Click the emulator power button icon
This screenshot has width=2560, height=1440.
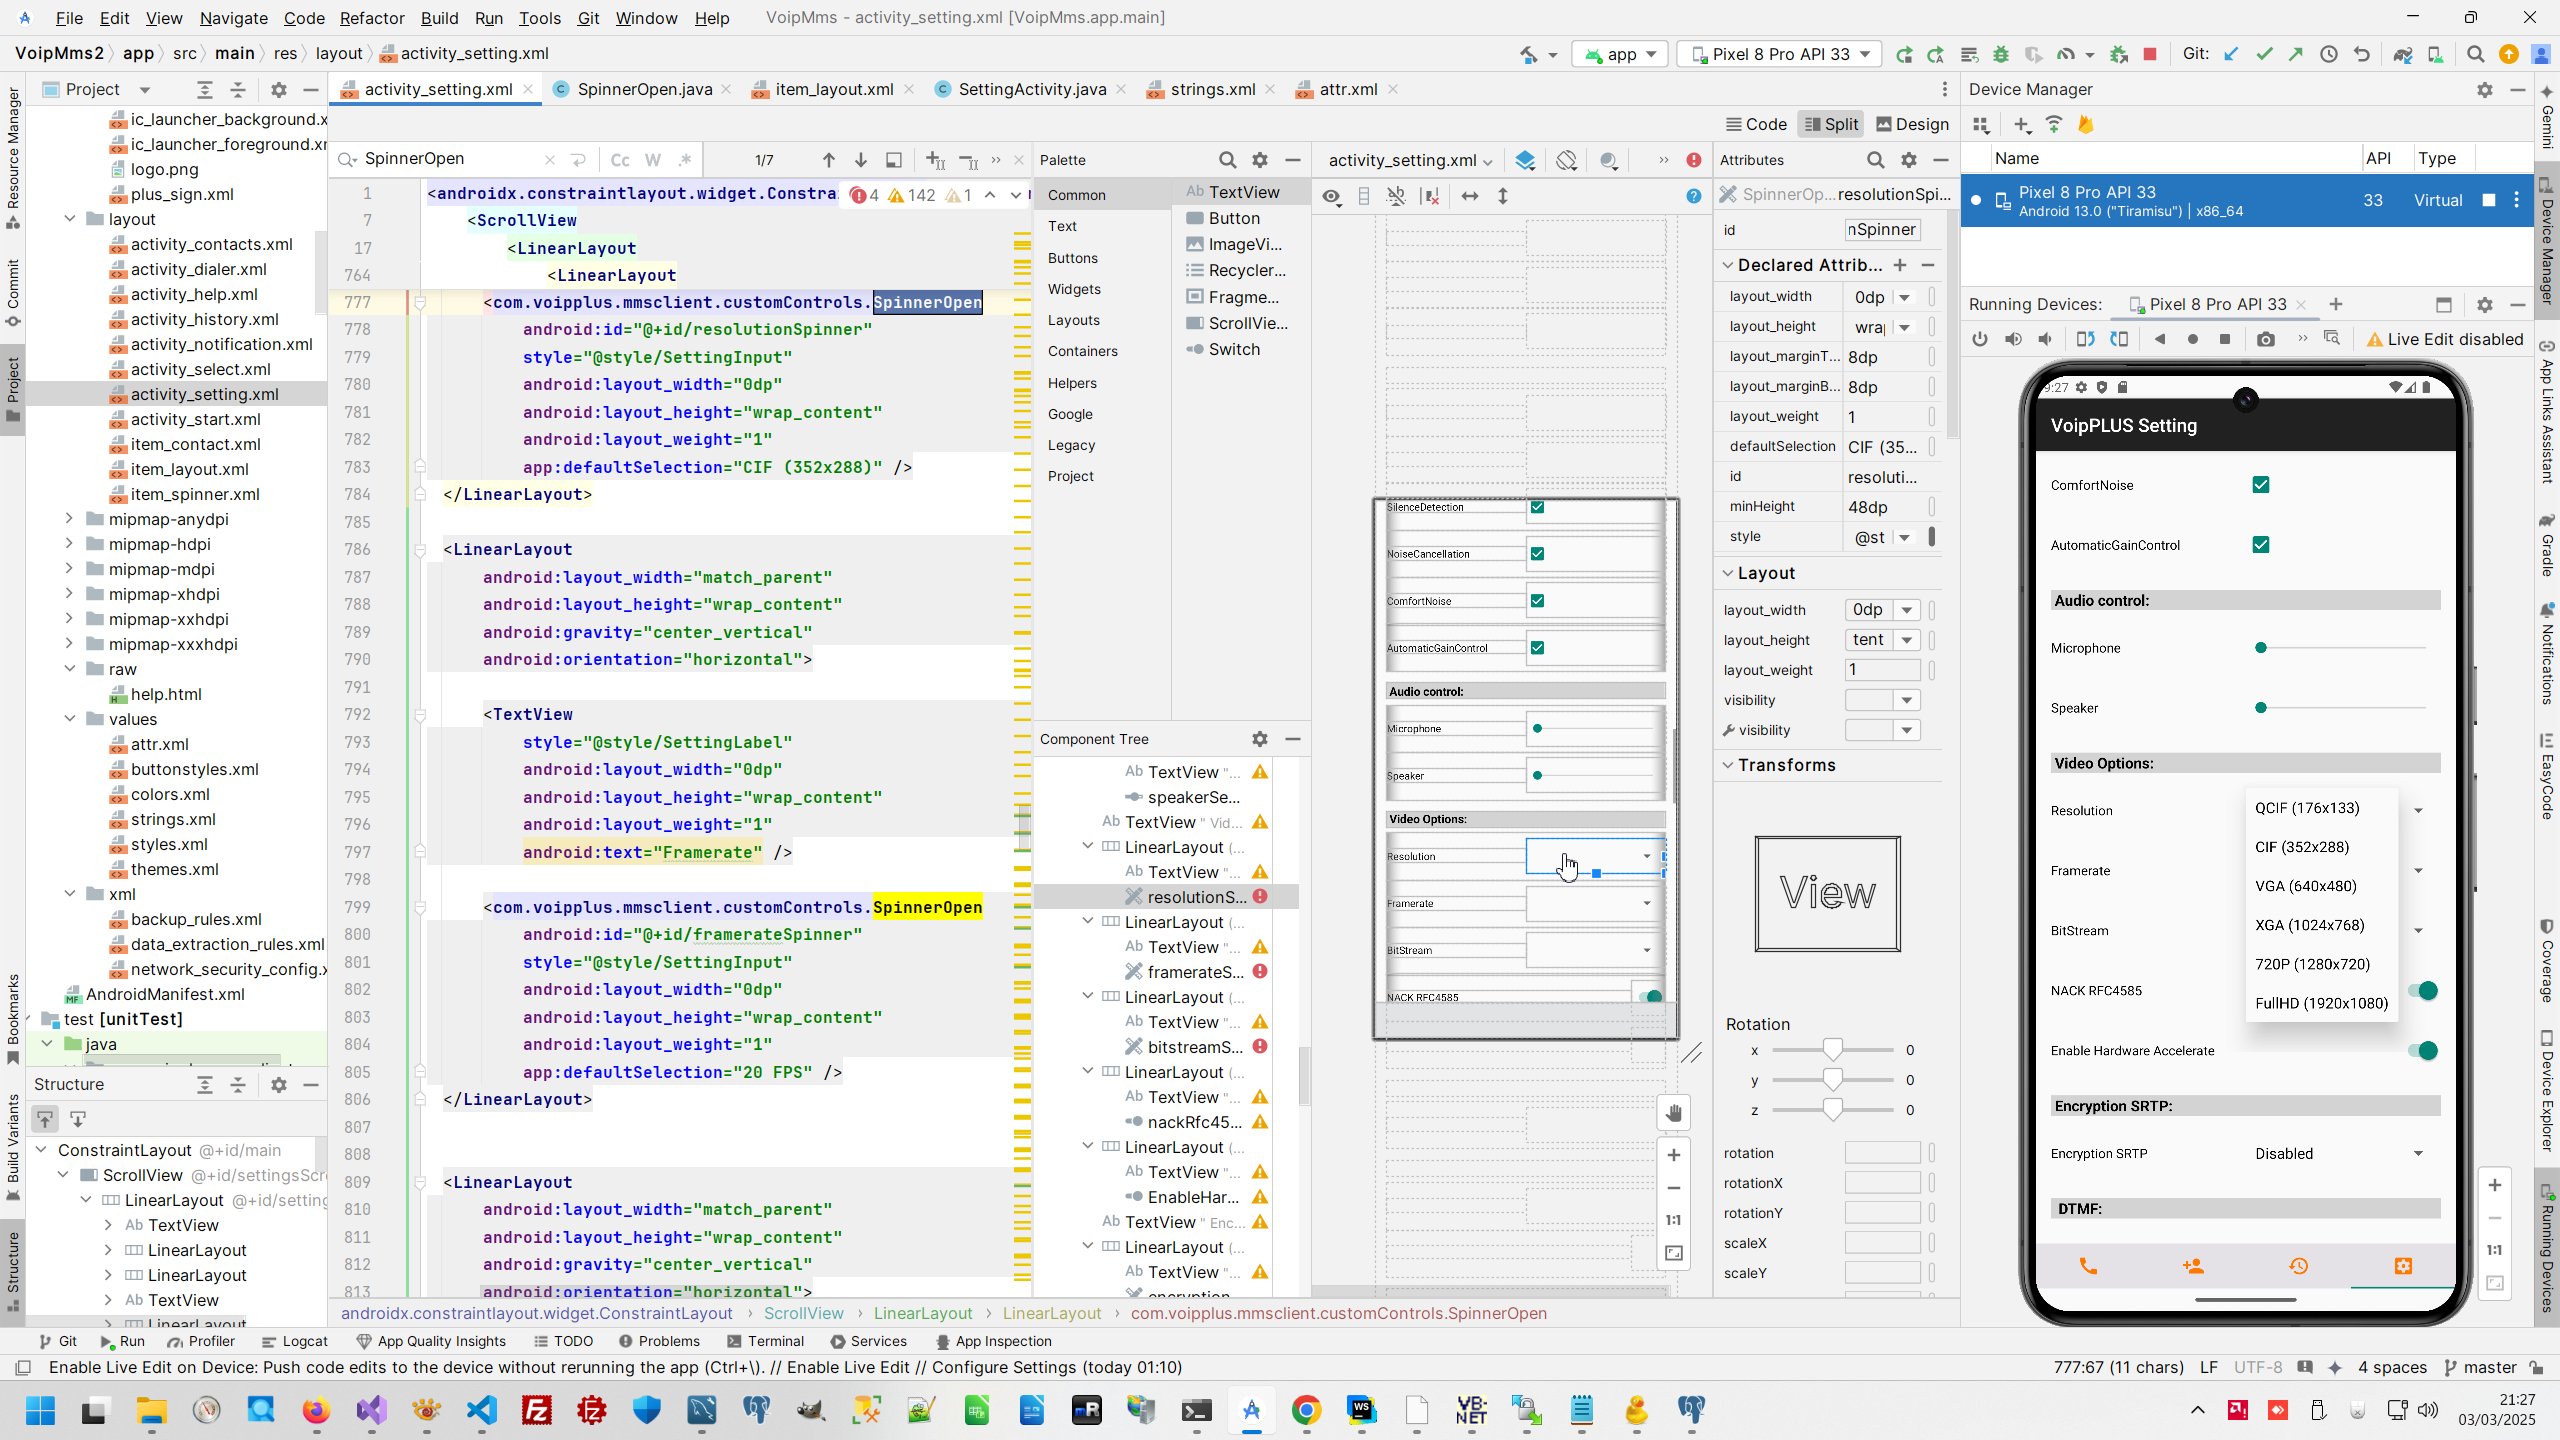1980,339
